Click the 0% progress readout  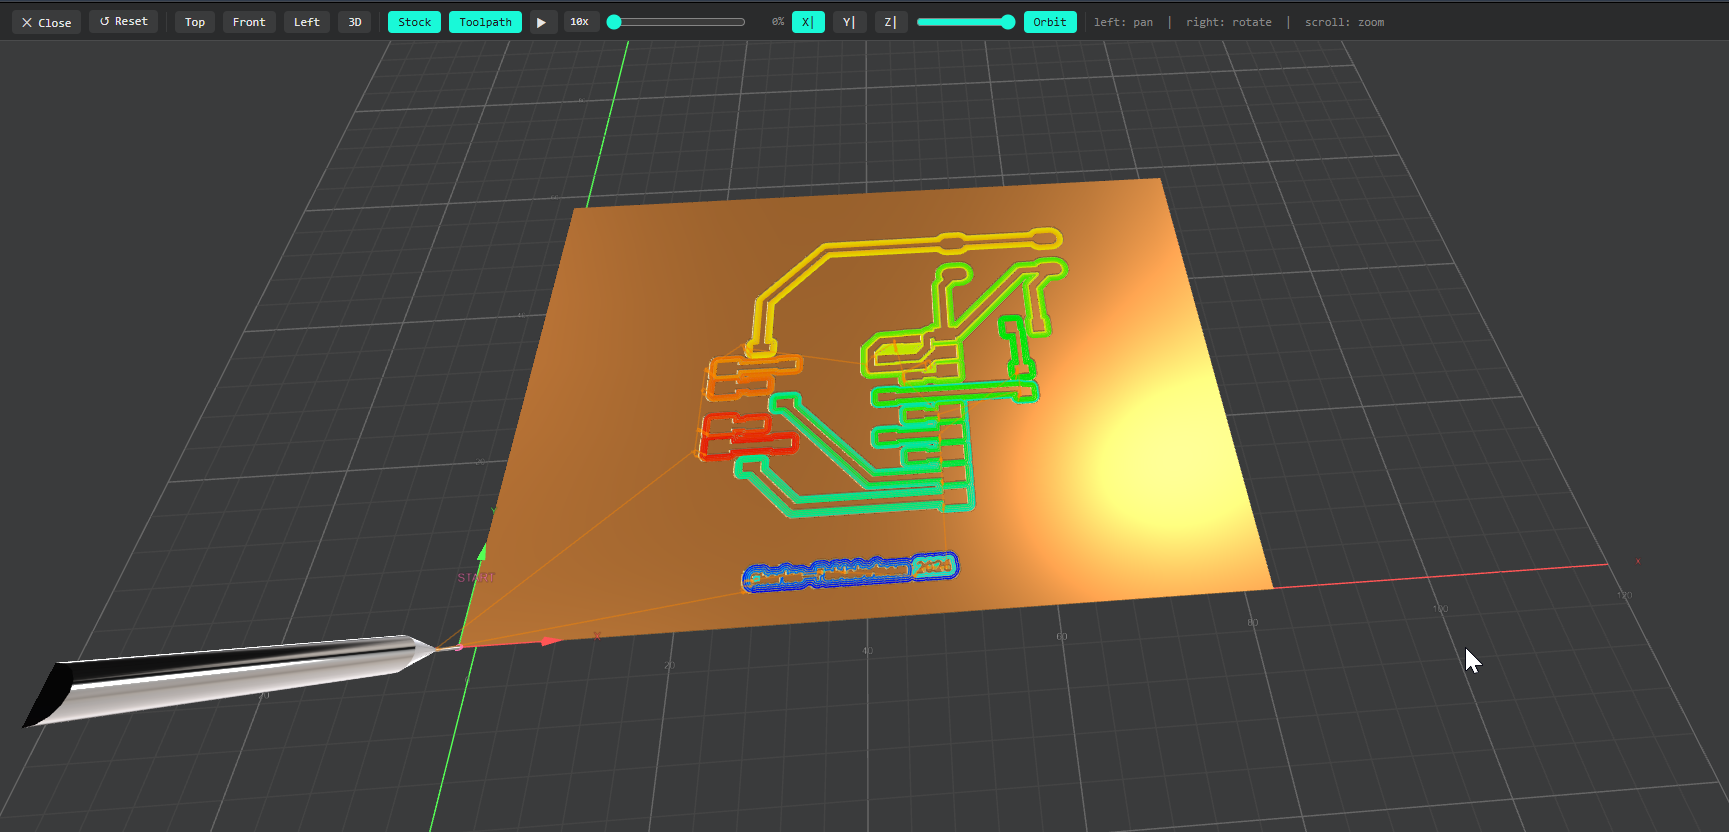(778, 22)
